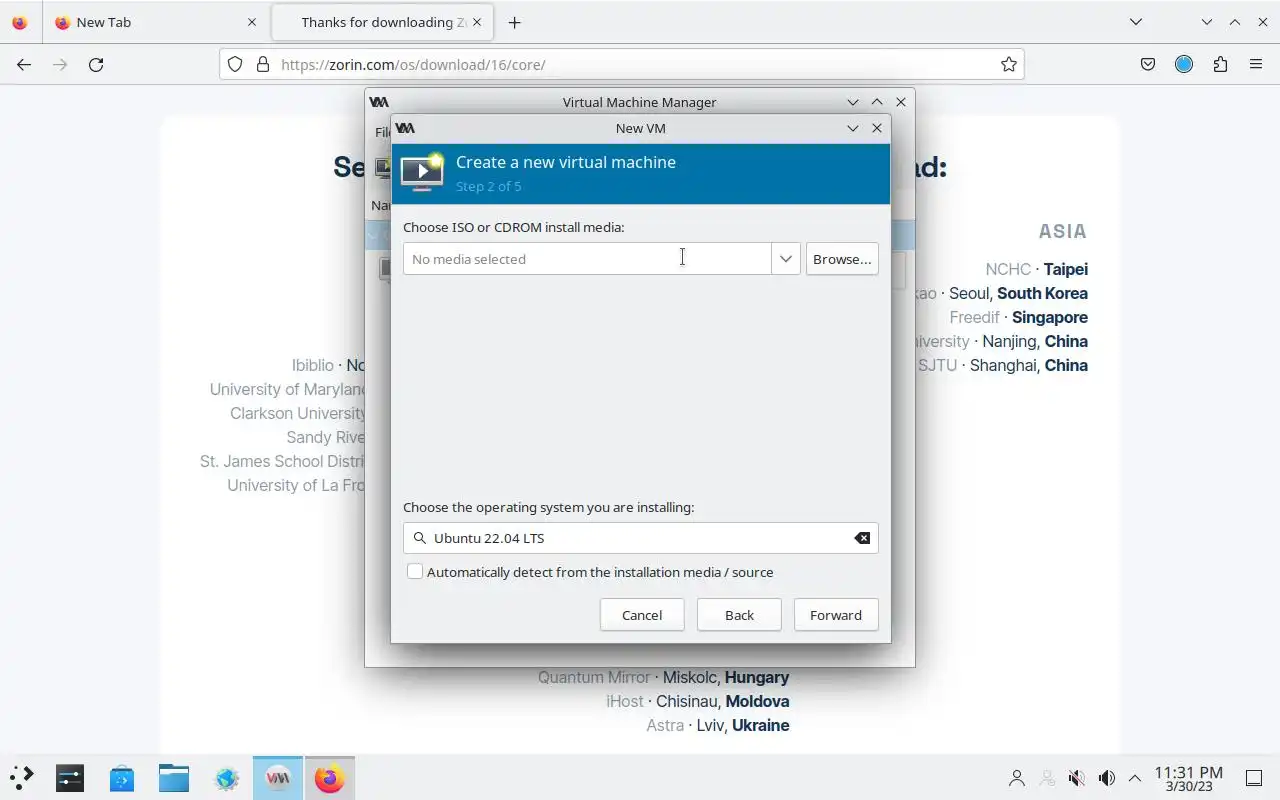Open the Ibiblio mirror link

pos(328,365)
